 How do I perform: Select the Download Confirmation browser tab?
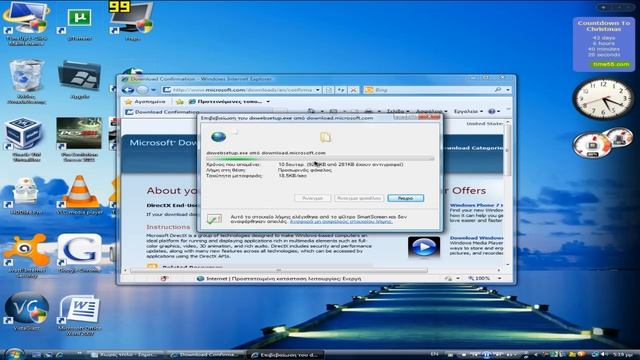tap(161, 112)
